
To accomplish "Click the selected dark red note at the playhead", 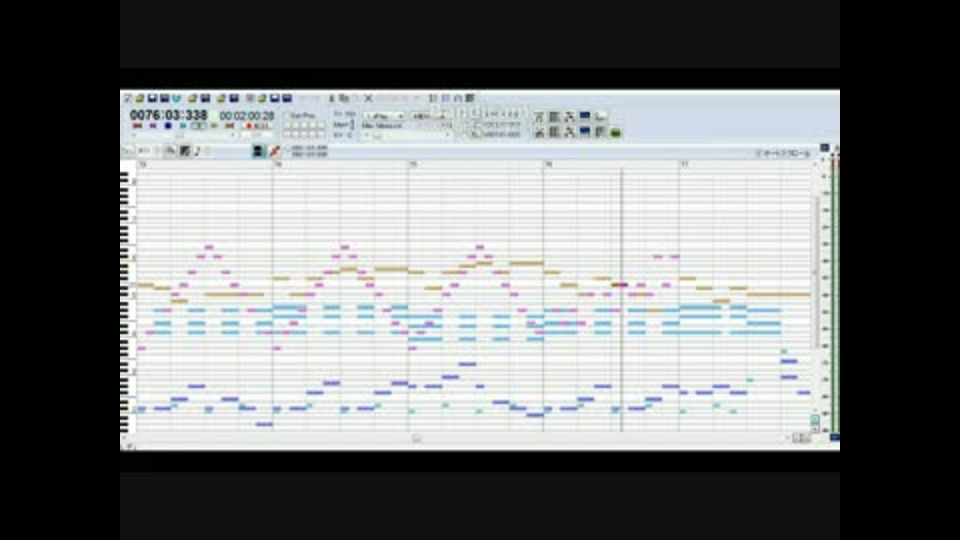I will coord(619,285).
